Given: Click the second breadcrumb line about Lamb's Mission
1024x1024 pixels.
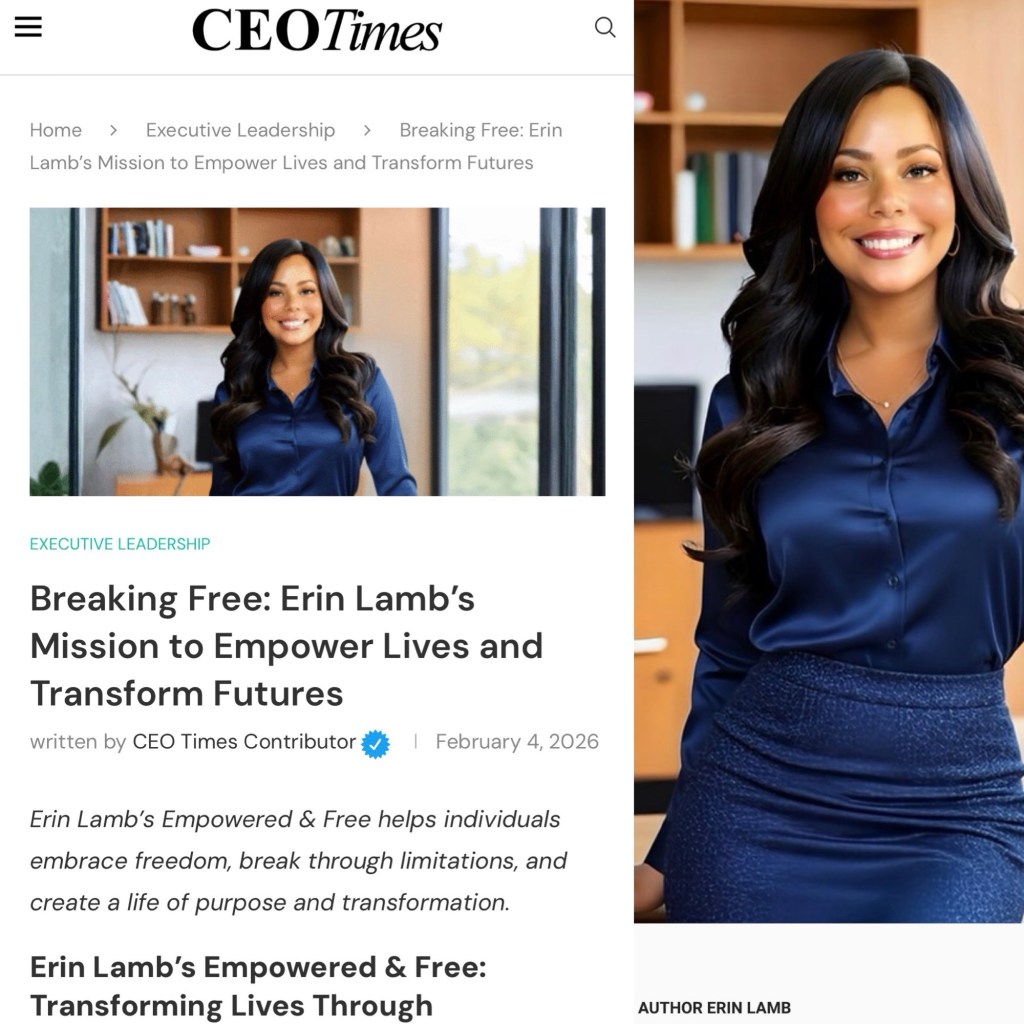Looking at the screenshot, I should pos(281,163).
